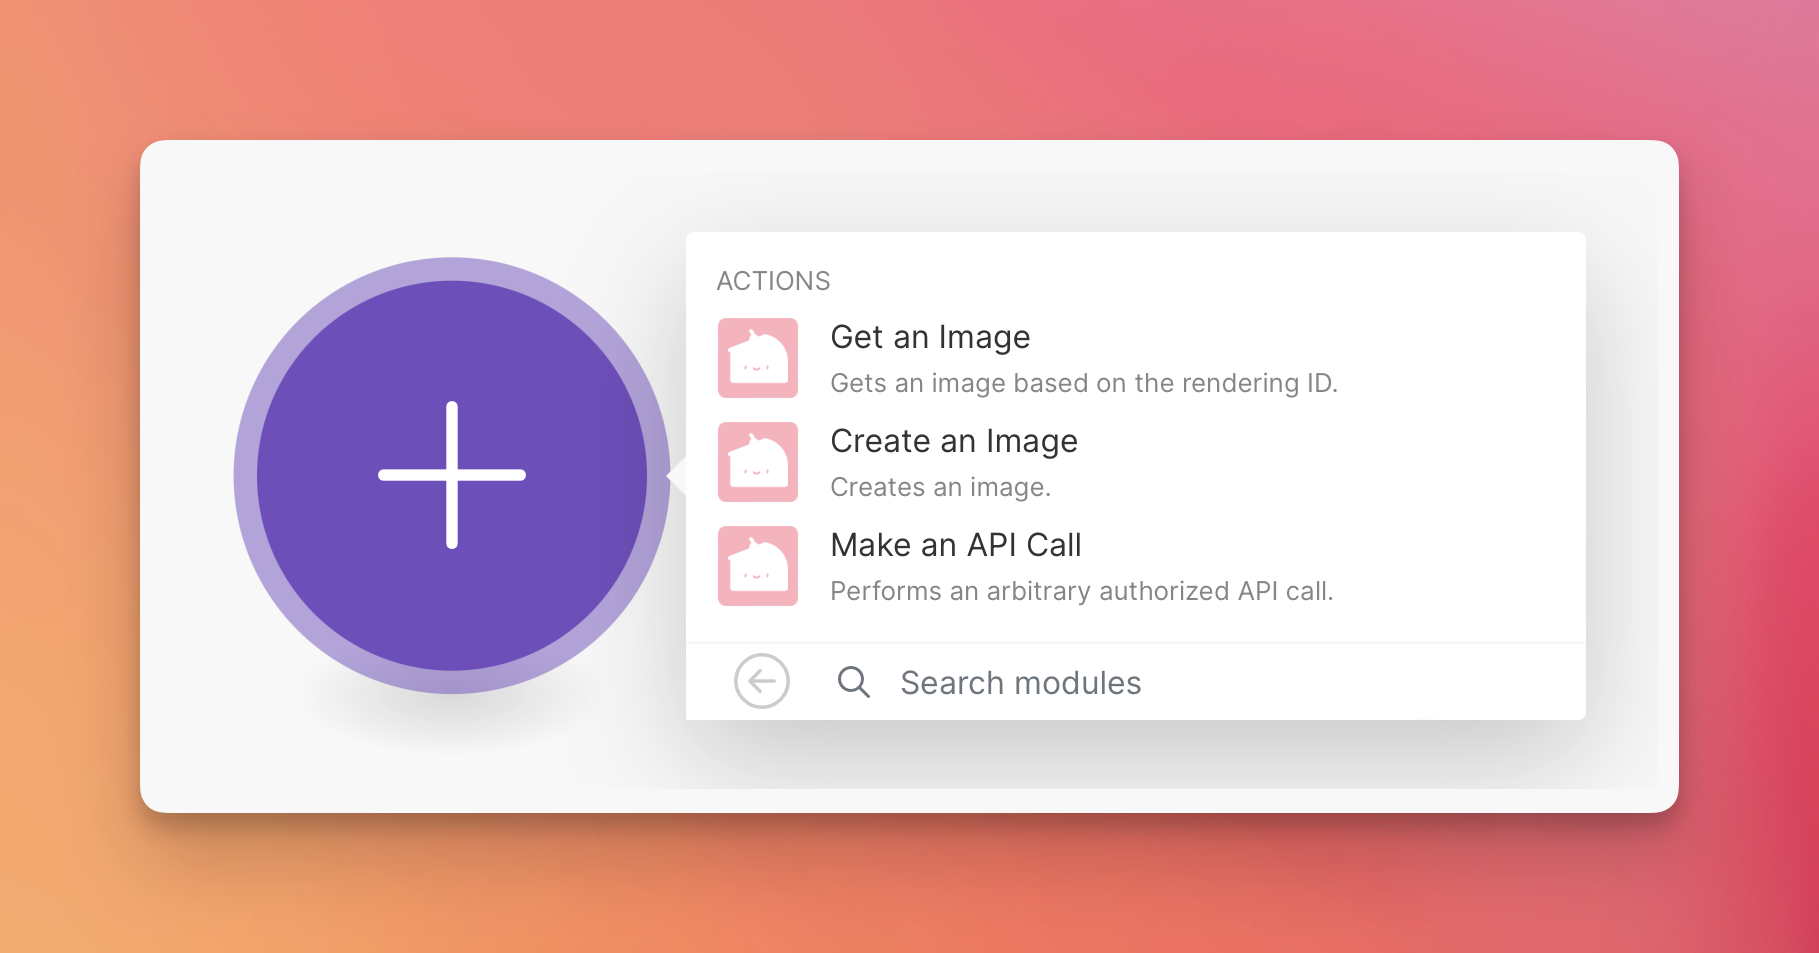Select the Get an Image action
The height and width of the screenshot is (953, 1819).
(x=1135, y=358)
